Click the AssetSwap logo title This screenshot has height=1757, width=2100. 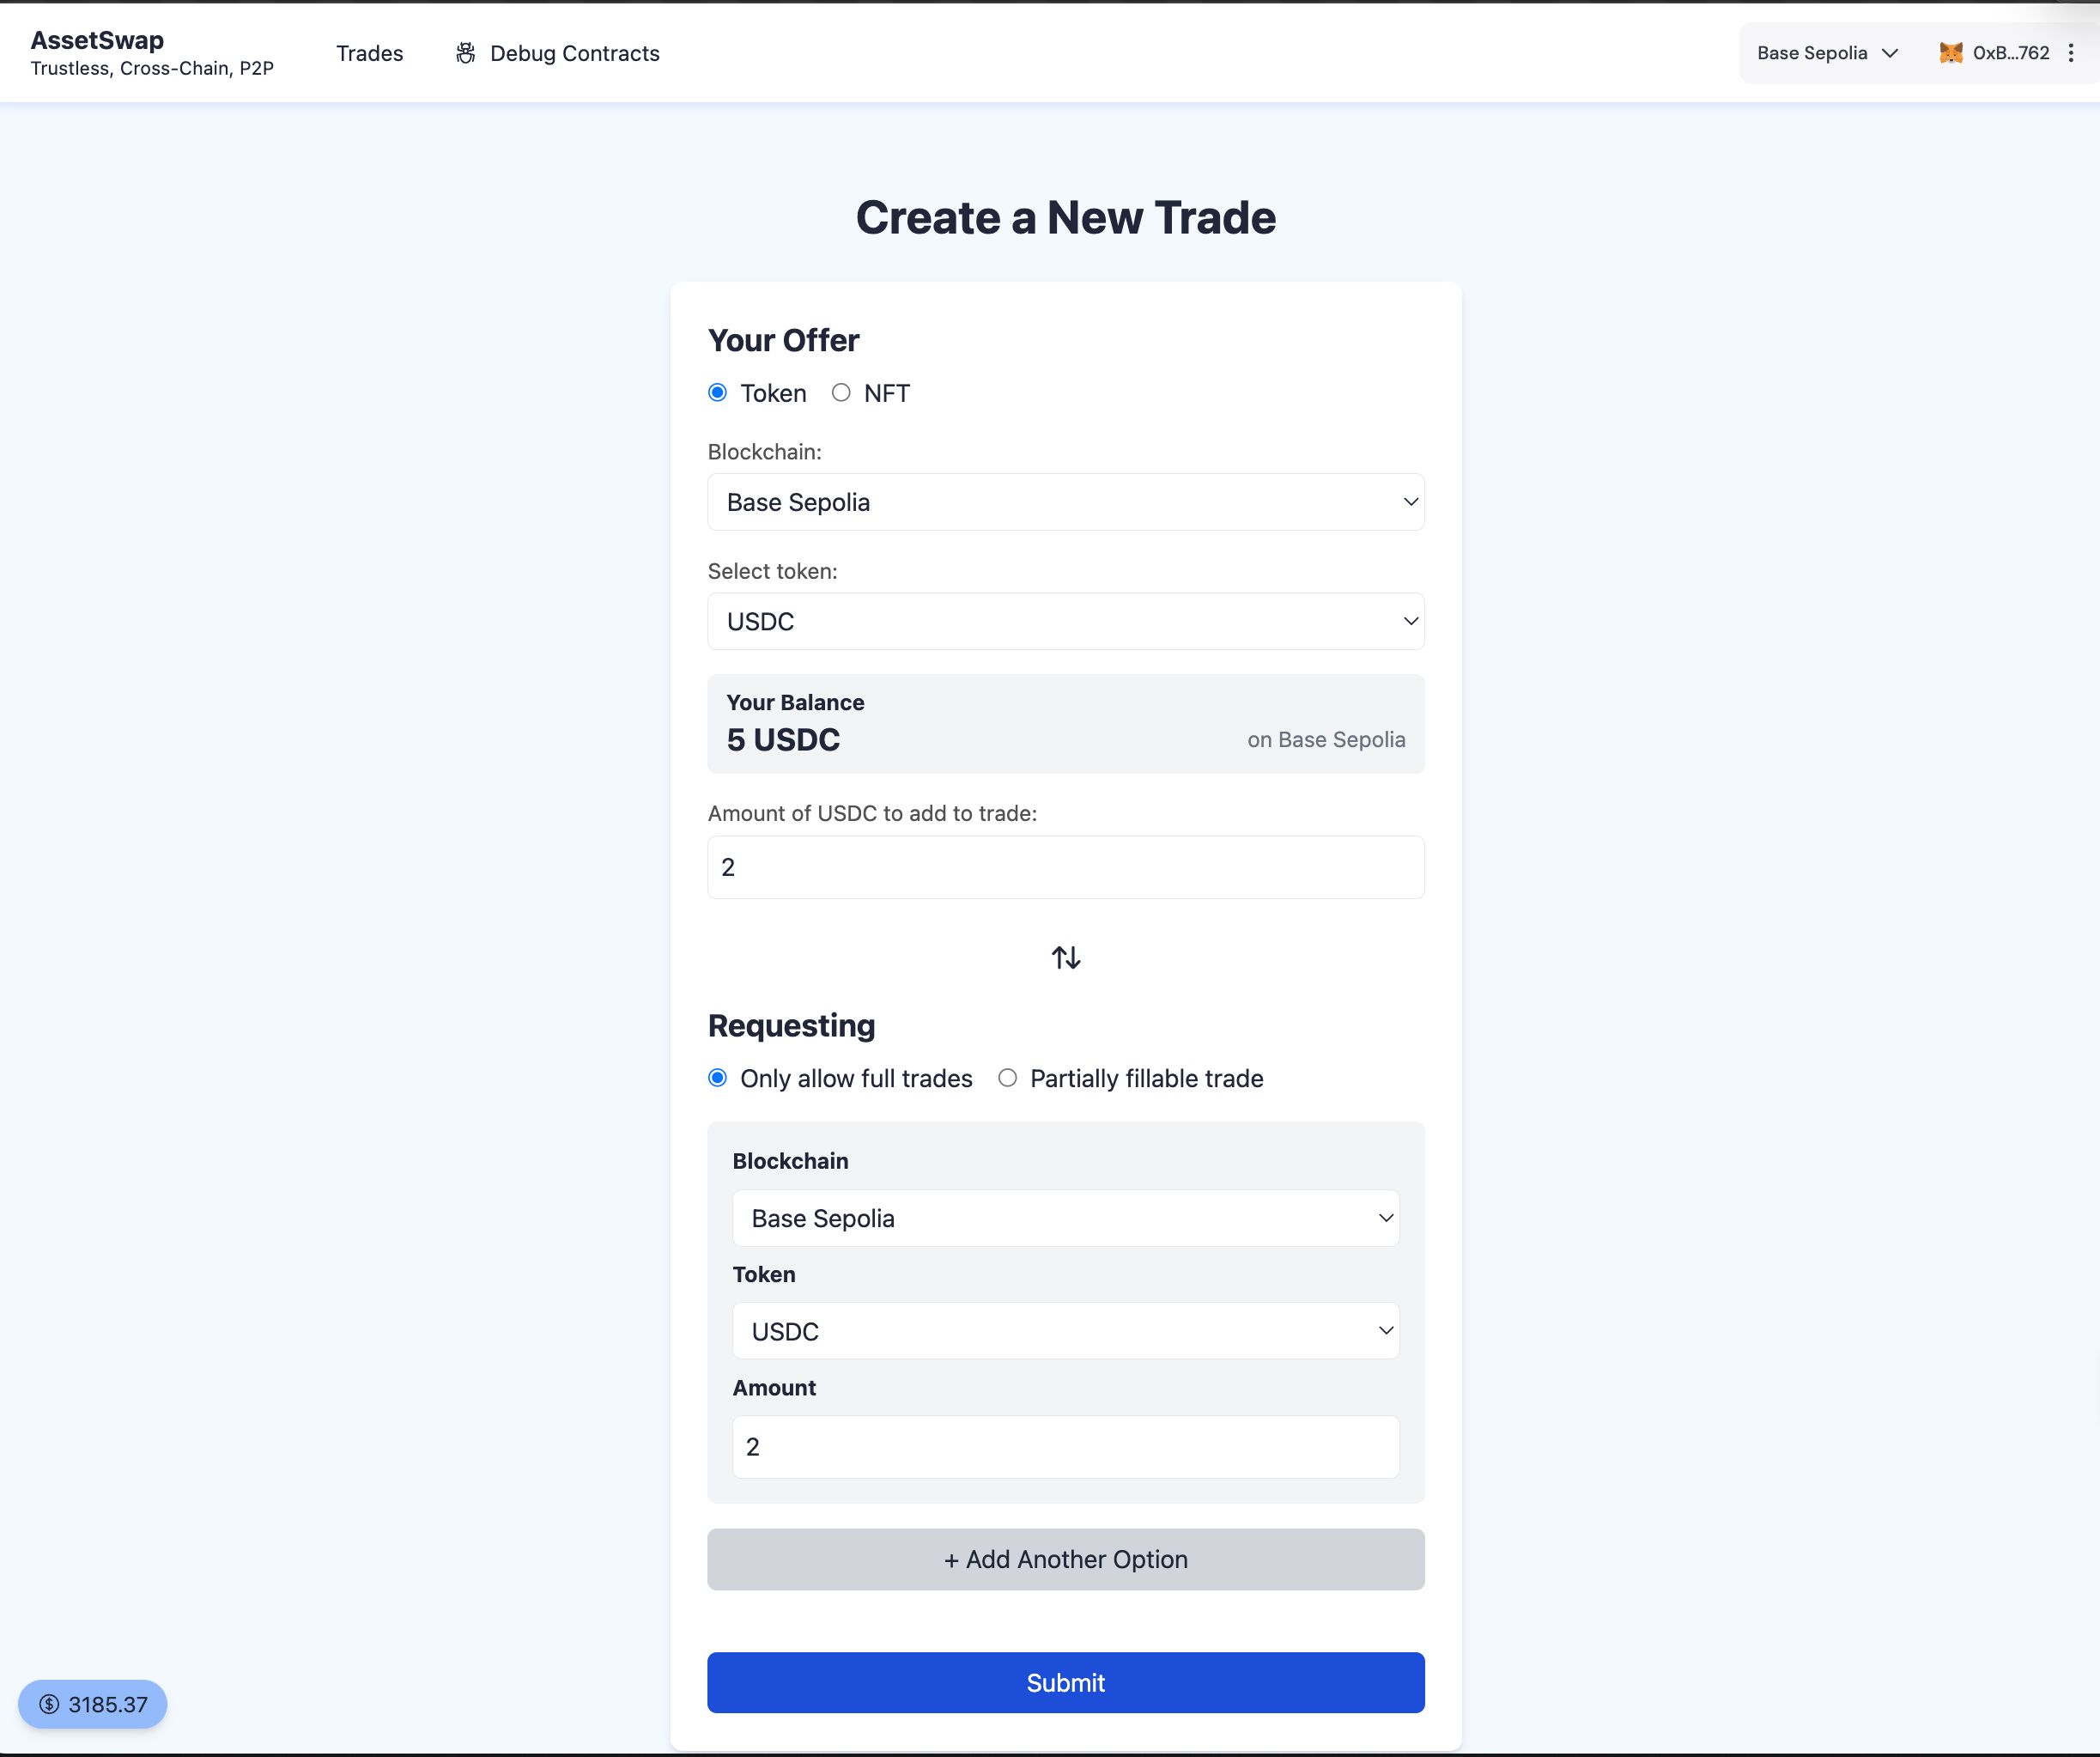coord(97,40)
